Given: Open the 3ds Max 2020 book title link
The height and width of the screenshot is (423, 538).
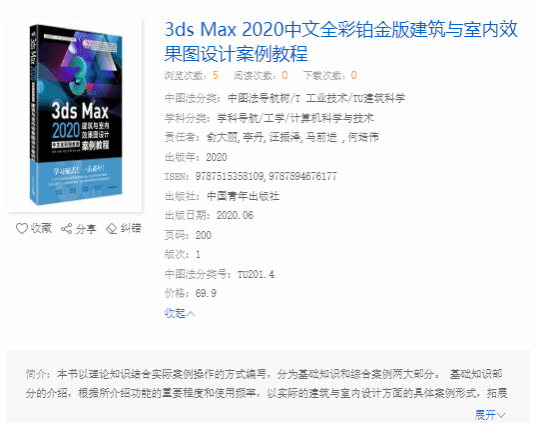Looking at the screenshot, I should (341, 41).
